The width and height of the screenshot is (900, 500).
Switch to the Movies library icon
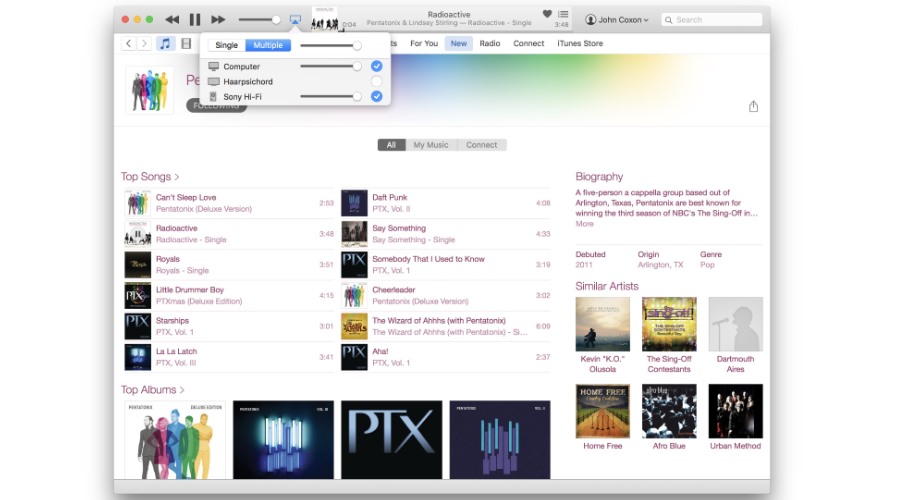tap(186, 43)
